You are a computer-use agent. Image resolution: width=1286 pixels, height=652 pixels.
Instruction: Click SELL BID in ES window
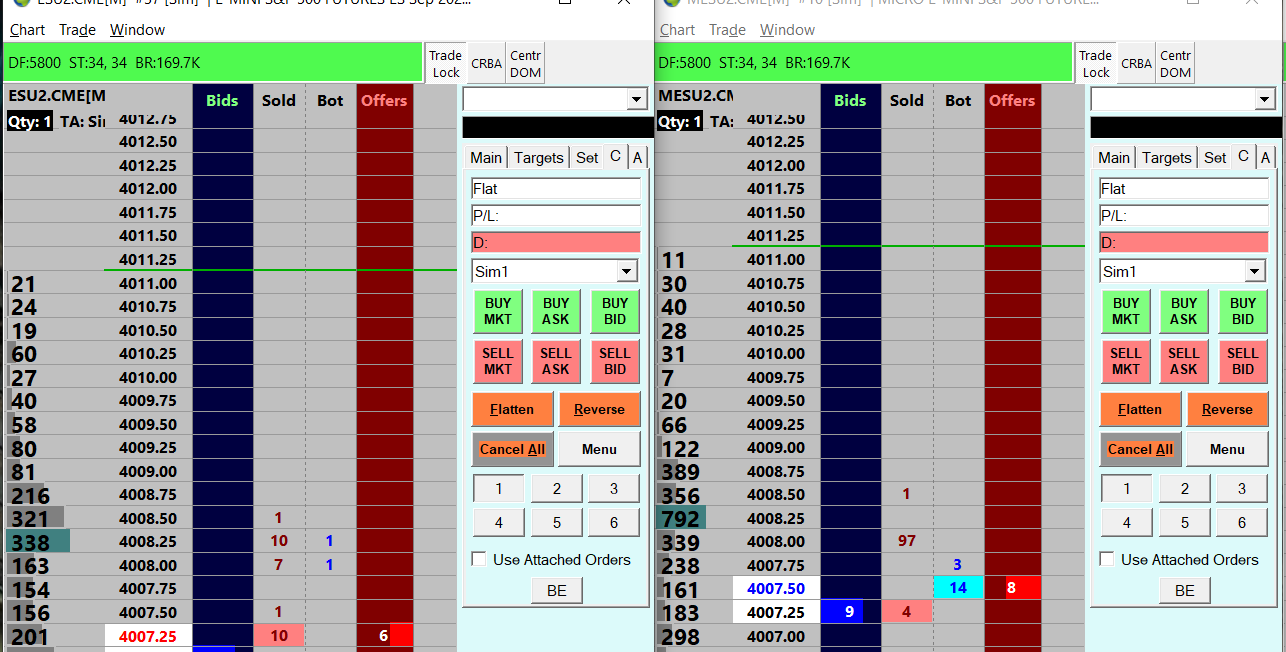click(x=615, y=361)
